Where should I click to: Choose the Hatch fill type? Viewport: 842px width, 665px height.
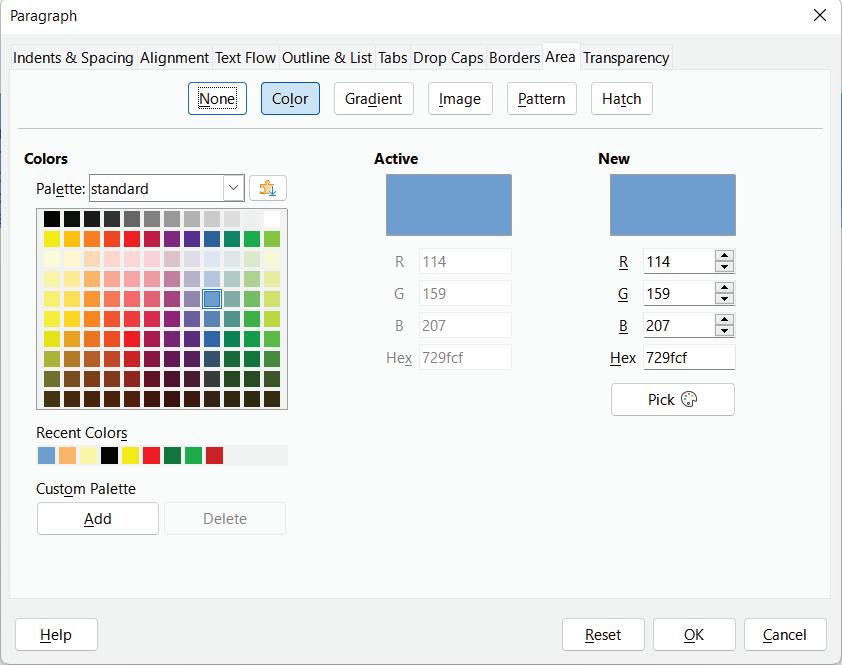click(621, 99)
